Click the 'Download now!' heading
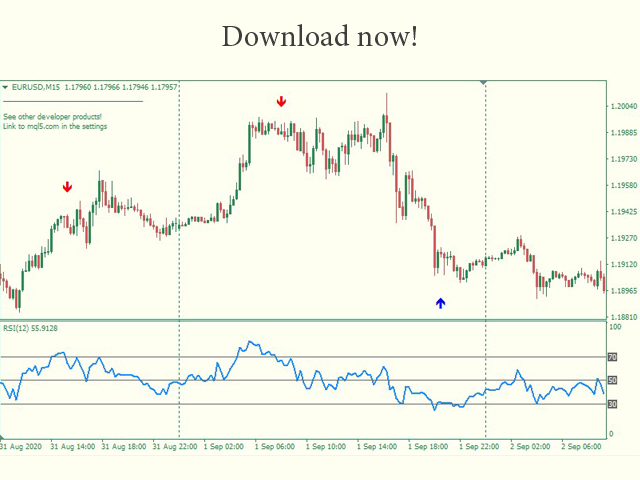Image resolution: width=640 pixels, height=480 pixels. point(320,37)
